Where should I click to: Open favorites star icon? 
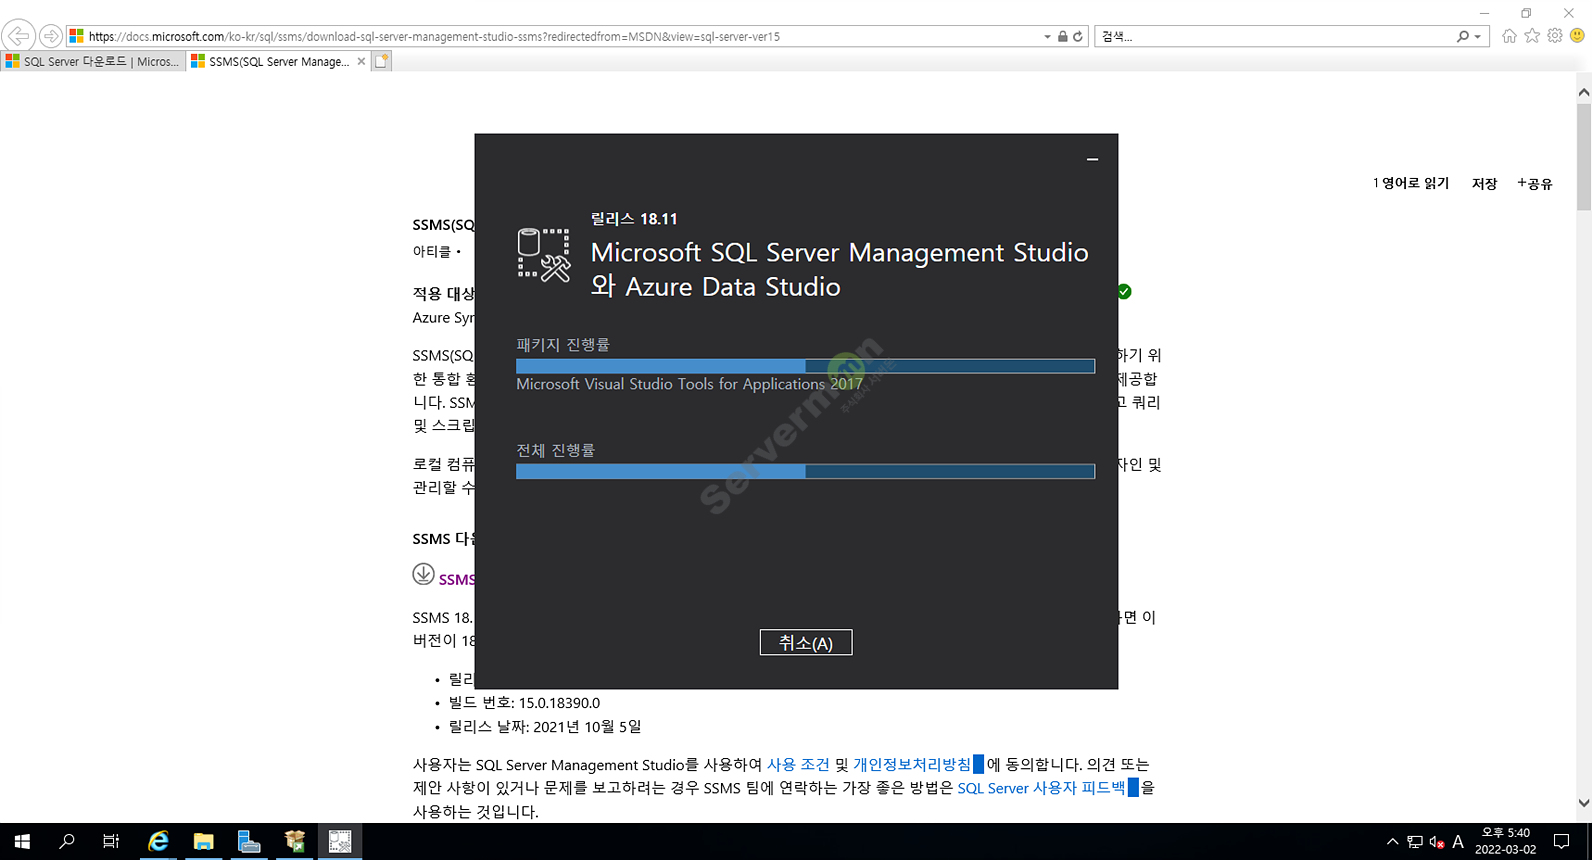click(1532, 36)
